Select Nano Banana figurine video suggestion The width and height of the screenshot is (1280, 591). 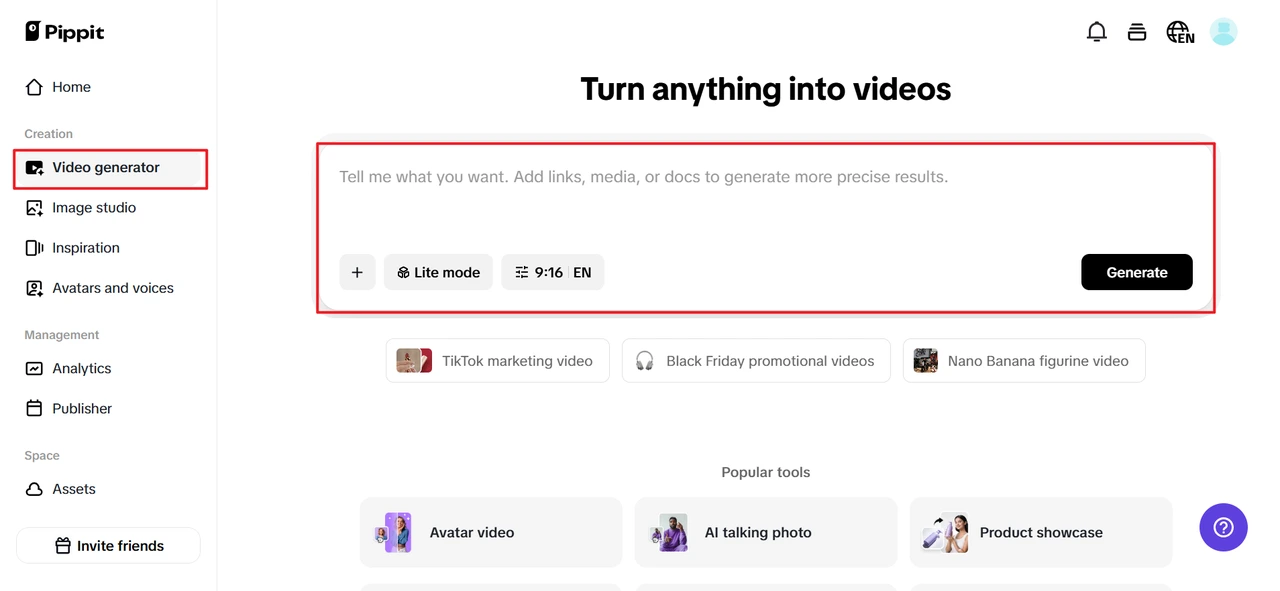point(1023,361)
